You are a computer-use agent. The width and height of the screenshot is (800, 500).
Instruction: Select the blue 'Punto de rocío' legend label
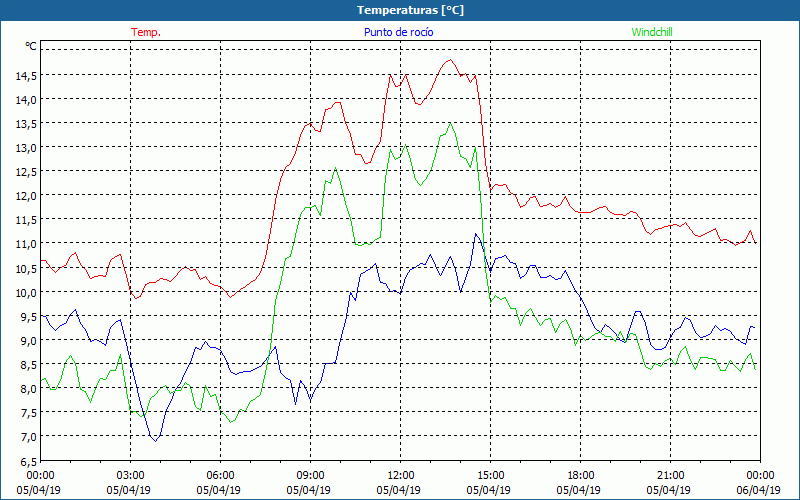point(398,32)
